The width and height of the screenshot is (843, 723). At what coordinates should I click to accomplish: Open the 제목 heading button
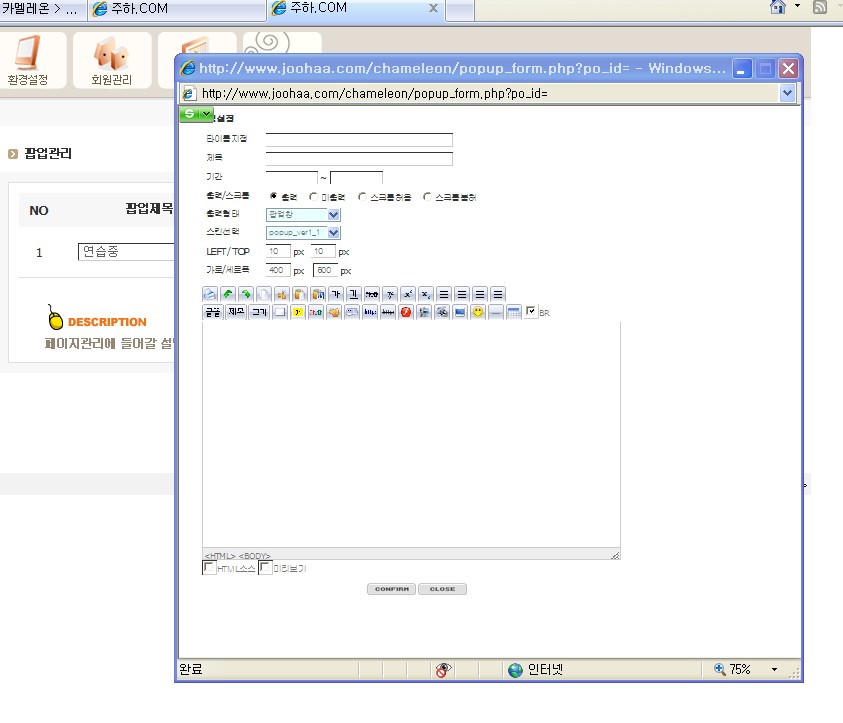pyautogui.click(x=236, y=312)
